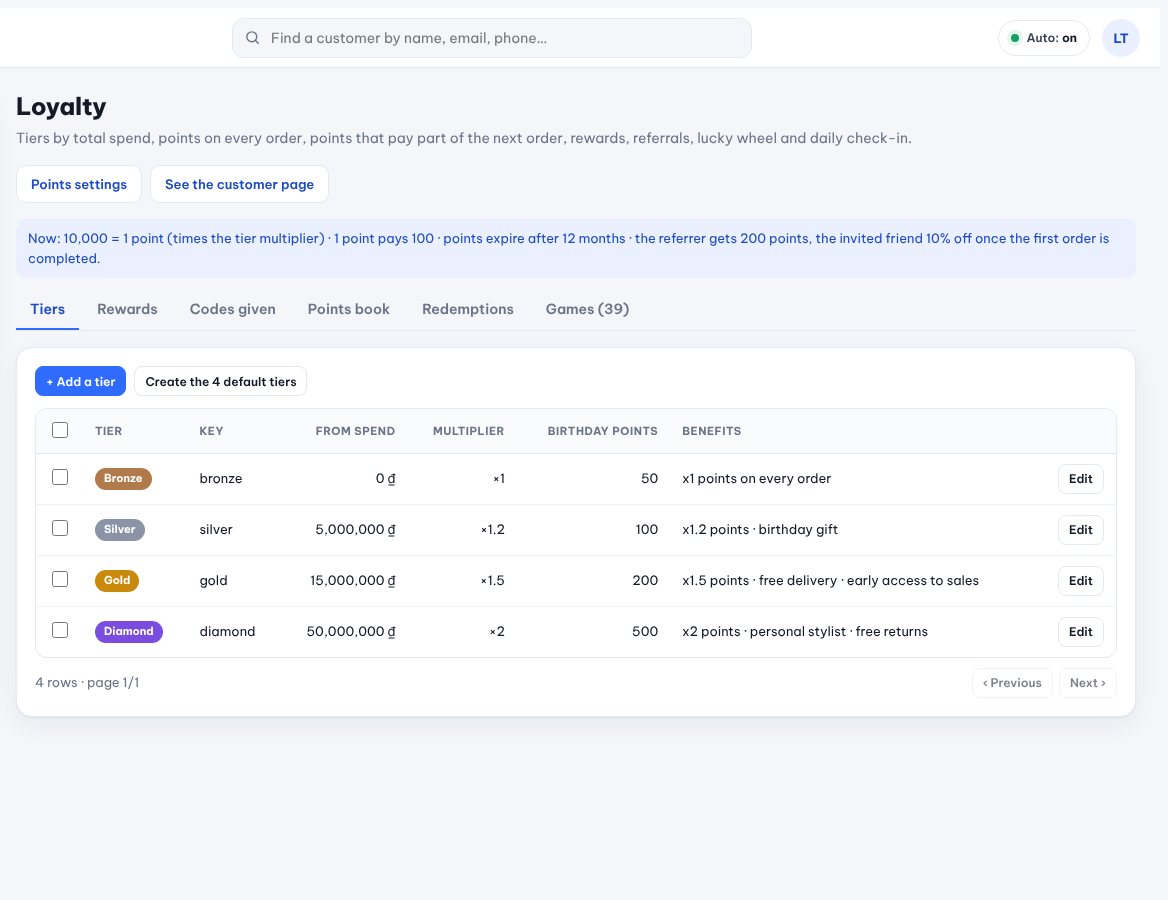Go to the Previous page
Viewport: 1168px width, 900px height.
click(1012, 682)
